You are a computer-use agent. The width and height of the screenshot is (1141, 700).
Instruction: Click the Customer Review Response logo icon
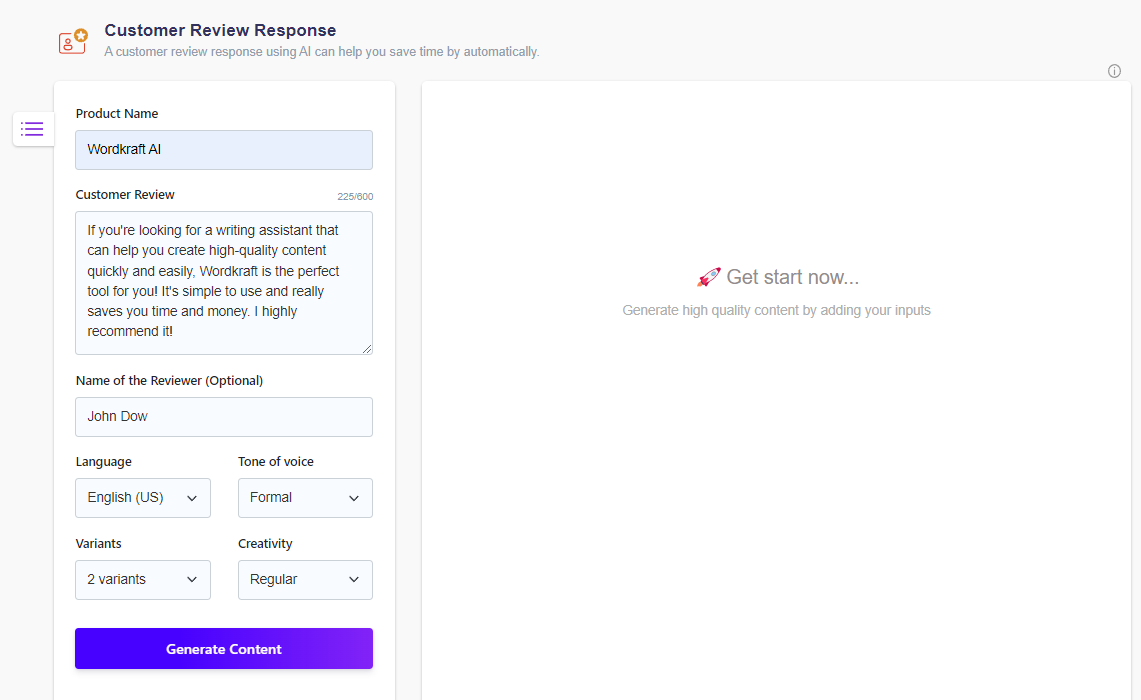[72, 40]
